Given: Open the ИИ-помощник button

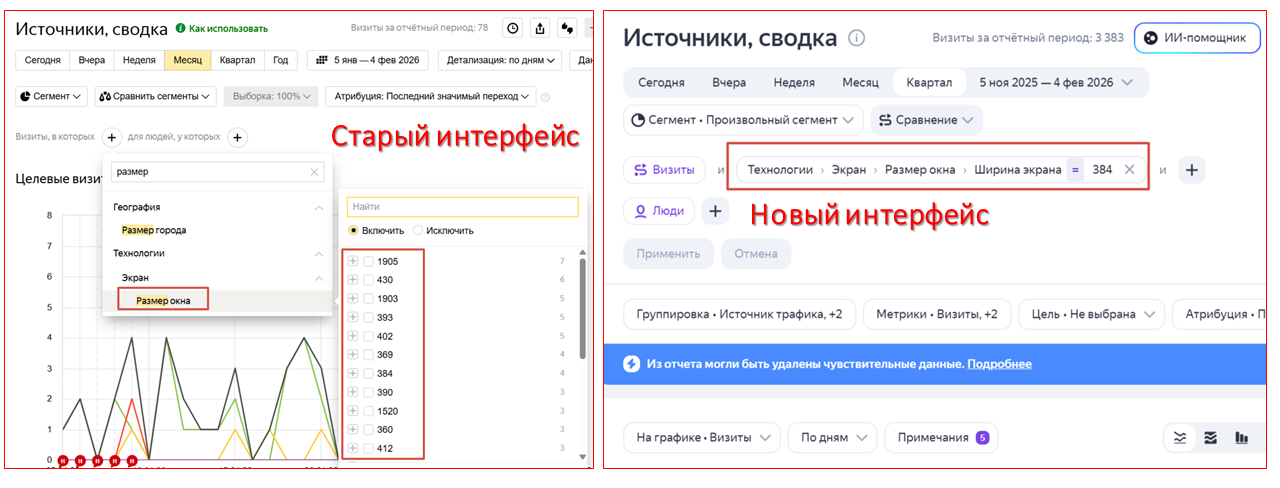Looking at the screenshot, I should [1196, 38].
